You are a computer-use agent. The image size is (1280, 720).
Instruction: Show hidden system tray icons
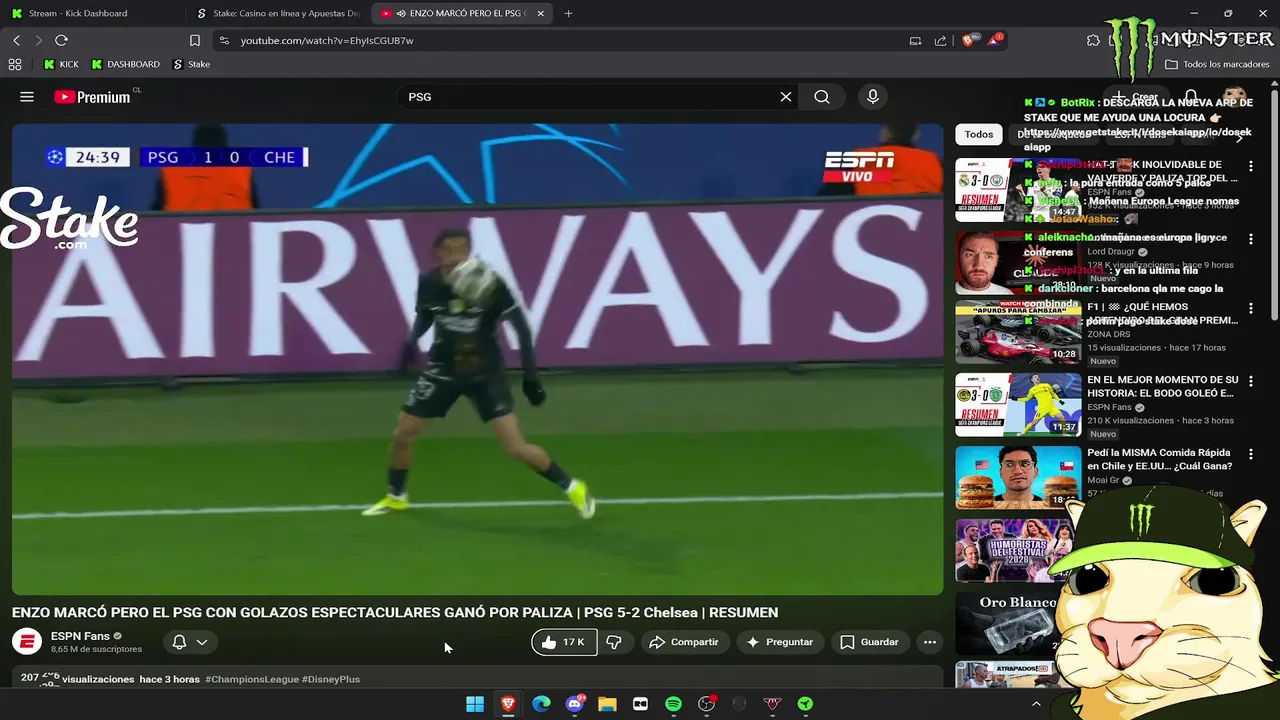click(x=1036, y=704)
